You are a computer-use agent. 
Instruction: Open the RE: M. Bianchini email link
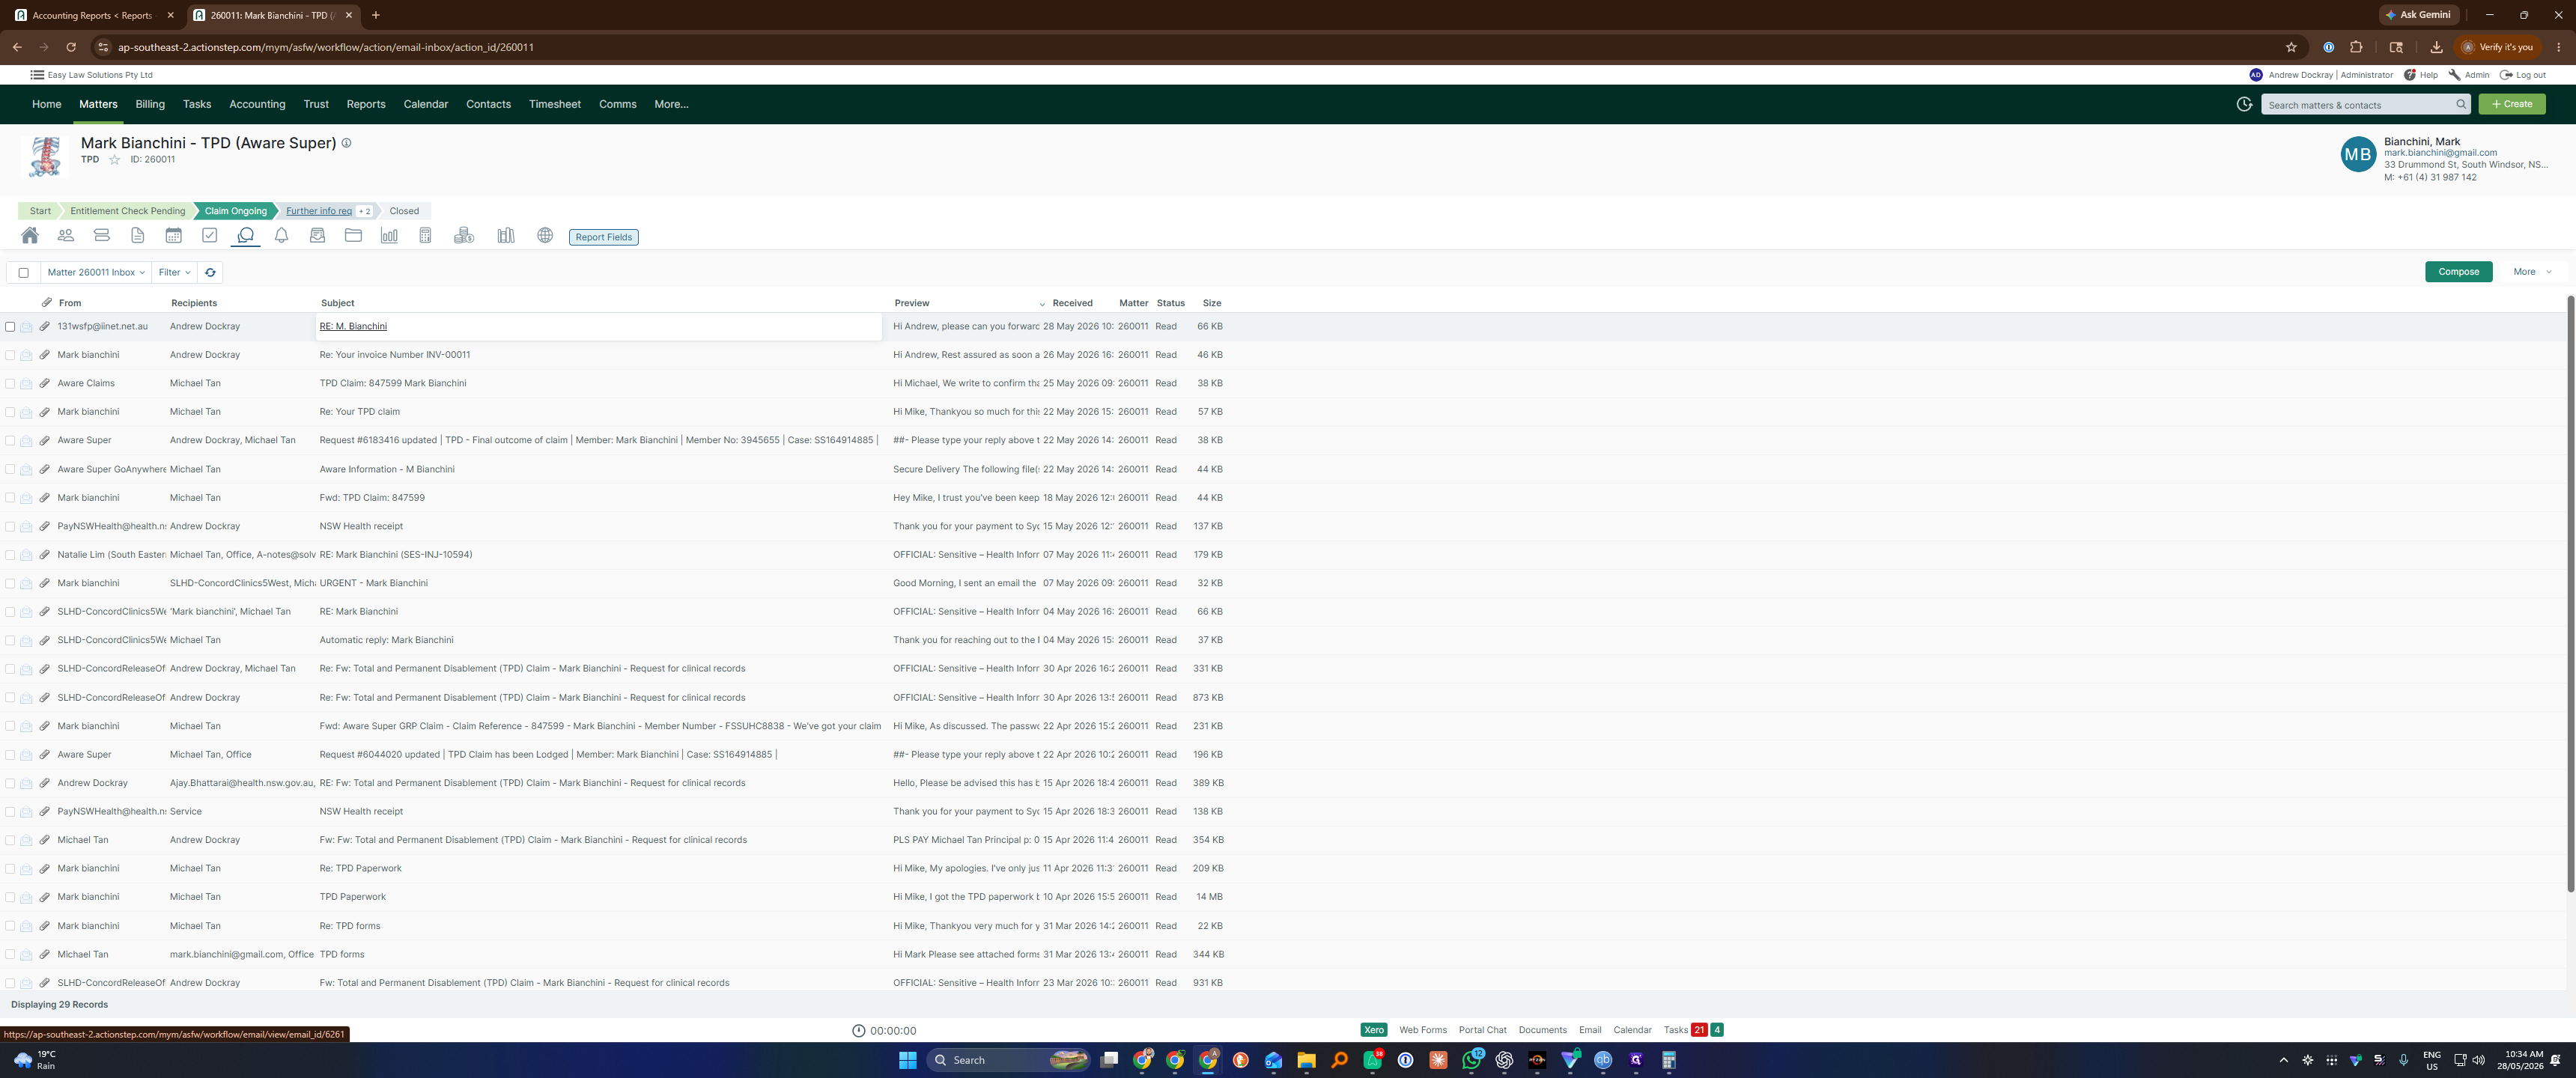[353, 326]
